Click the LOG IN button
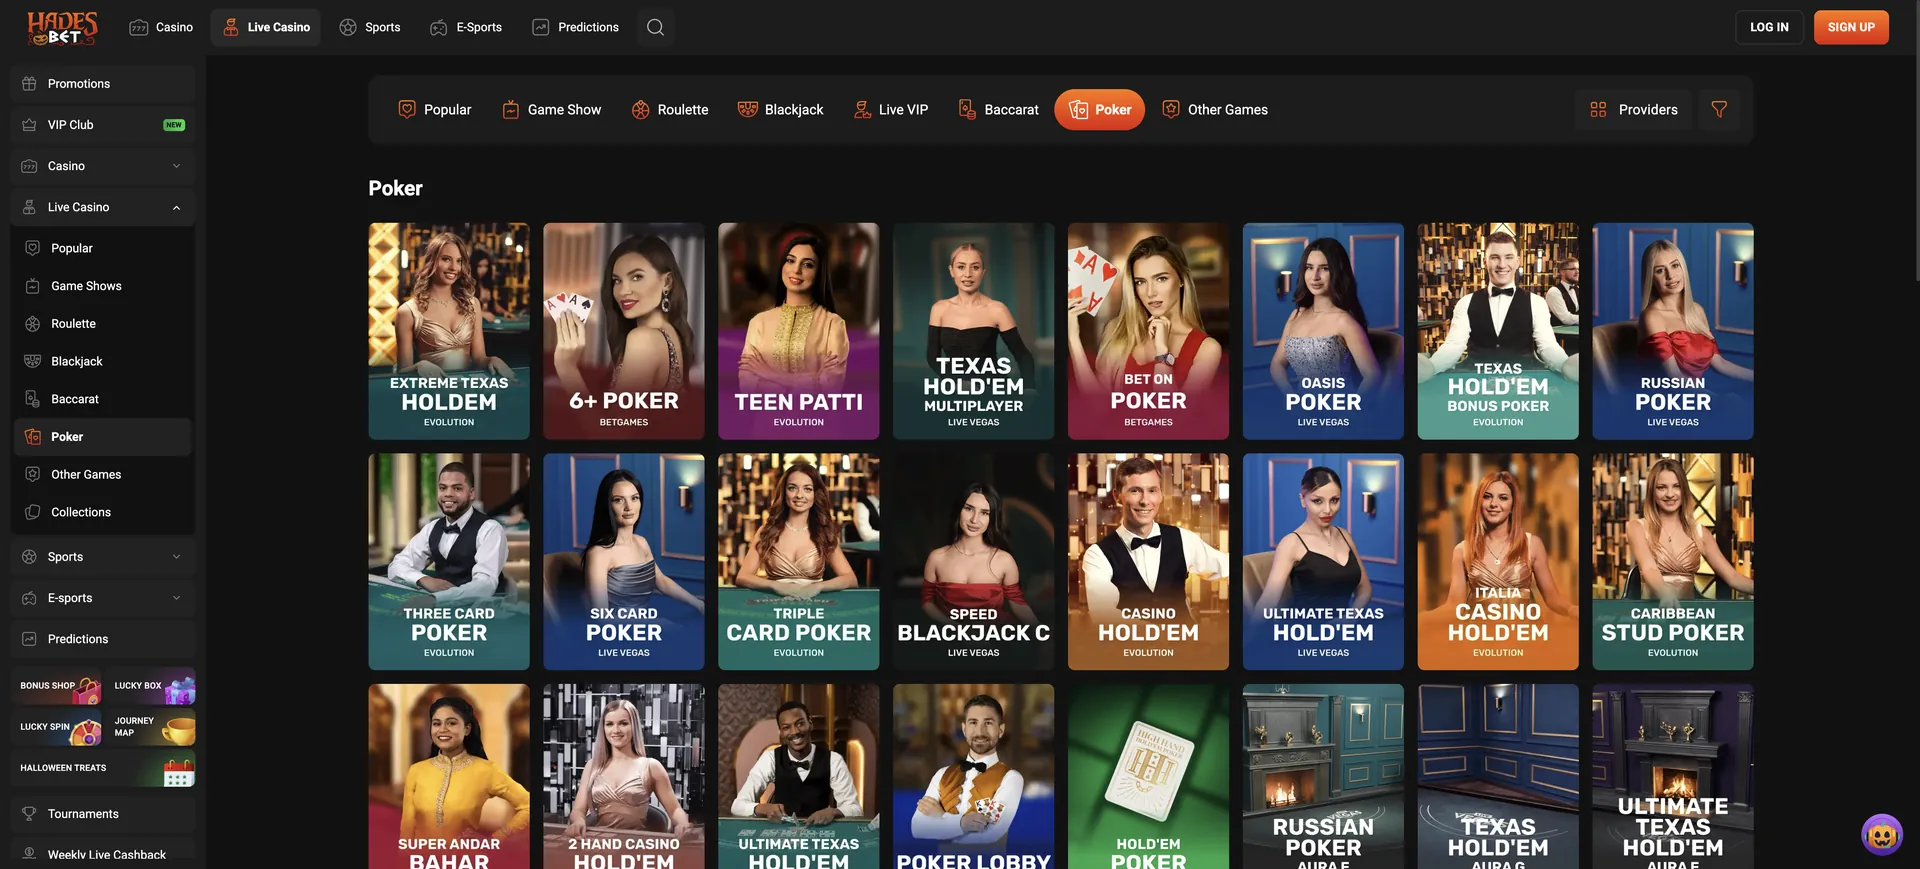1920x869 pixels. [x=1769, y=27]
